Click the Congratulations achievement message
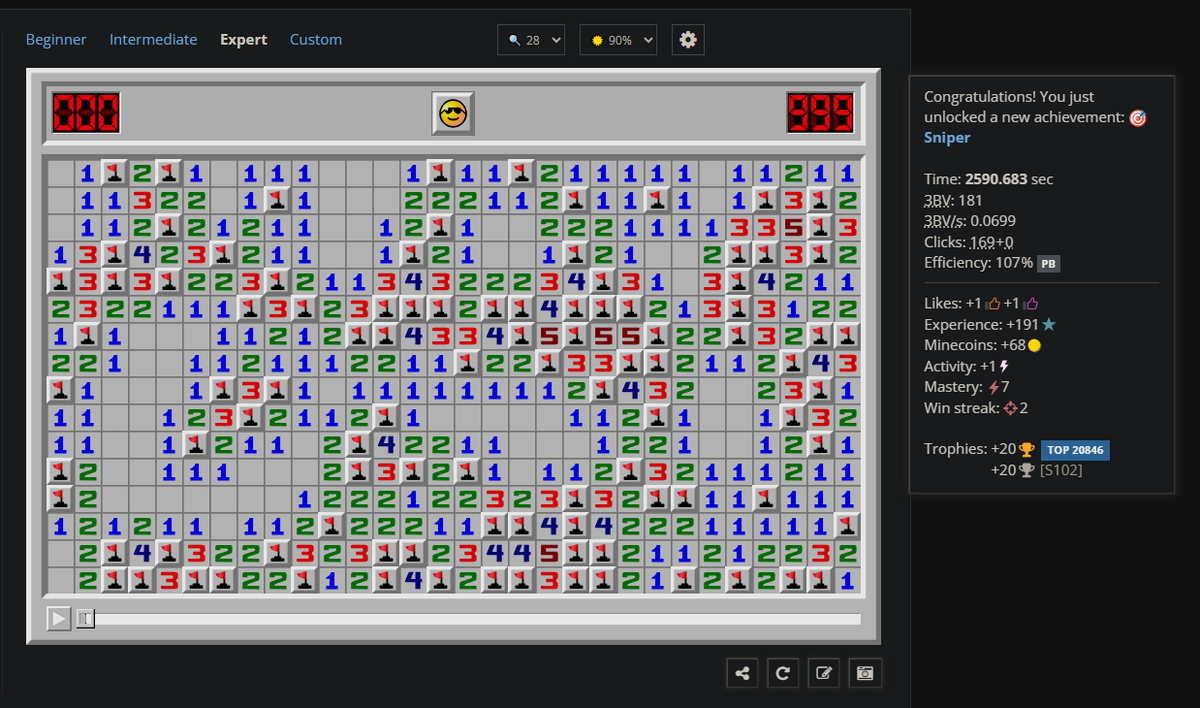Screen dimensions: 1200x708 coord(1035,117)
